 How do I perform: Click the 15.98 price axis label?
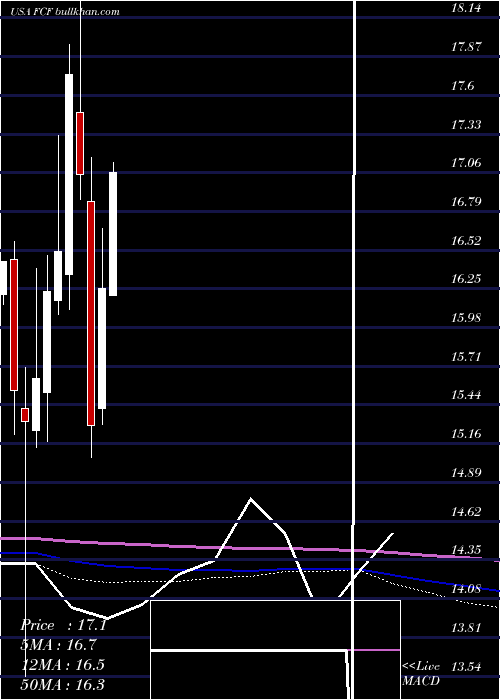pos(466,317)
